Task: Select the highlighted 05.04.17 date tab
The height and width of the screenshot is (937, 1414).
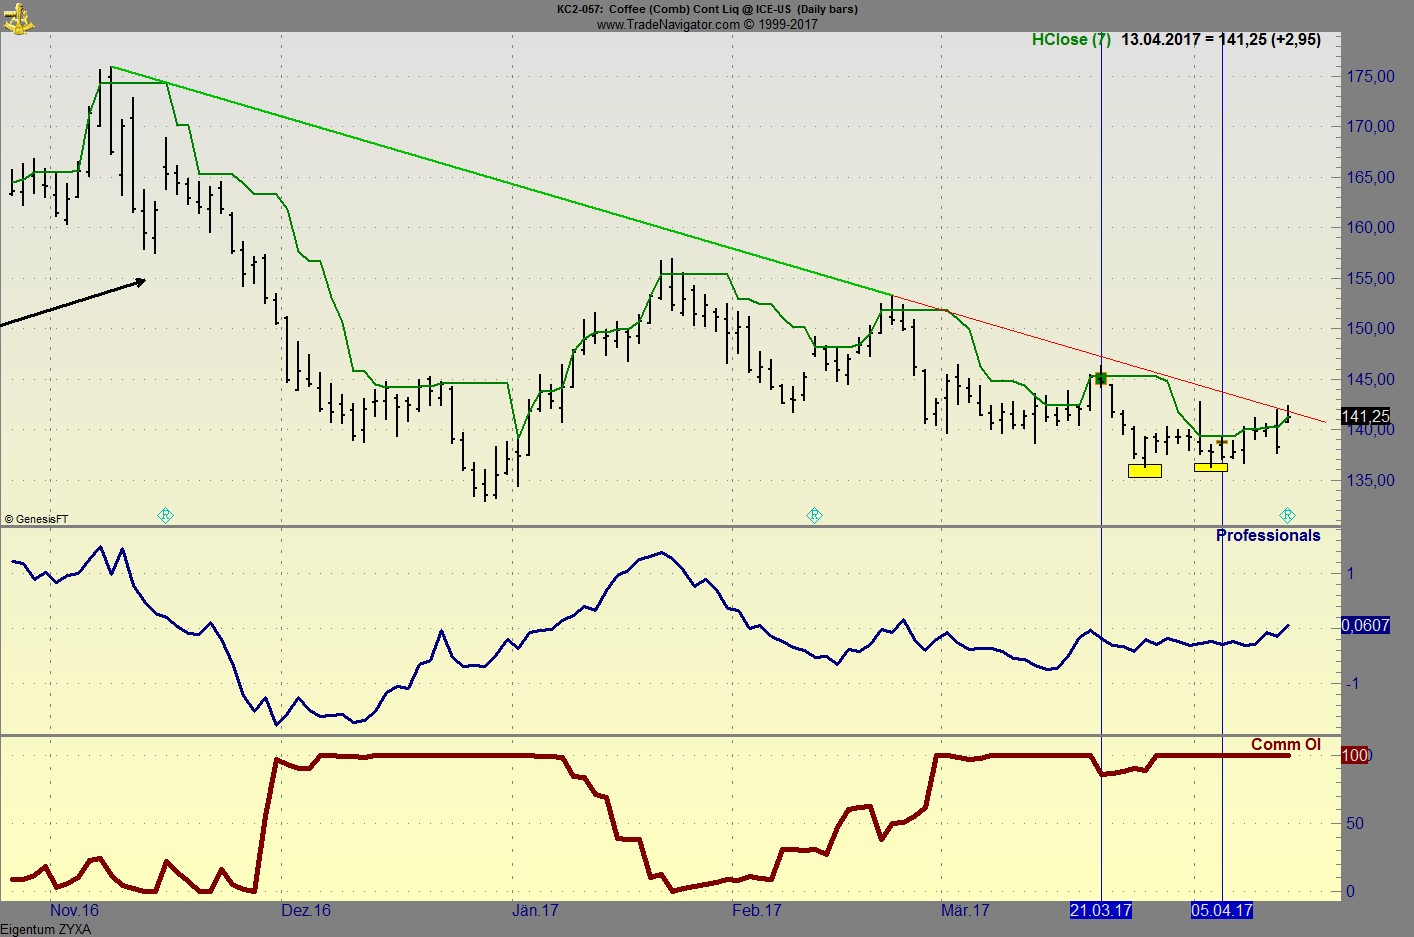Action: tap(1221, 911)
